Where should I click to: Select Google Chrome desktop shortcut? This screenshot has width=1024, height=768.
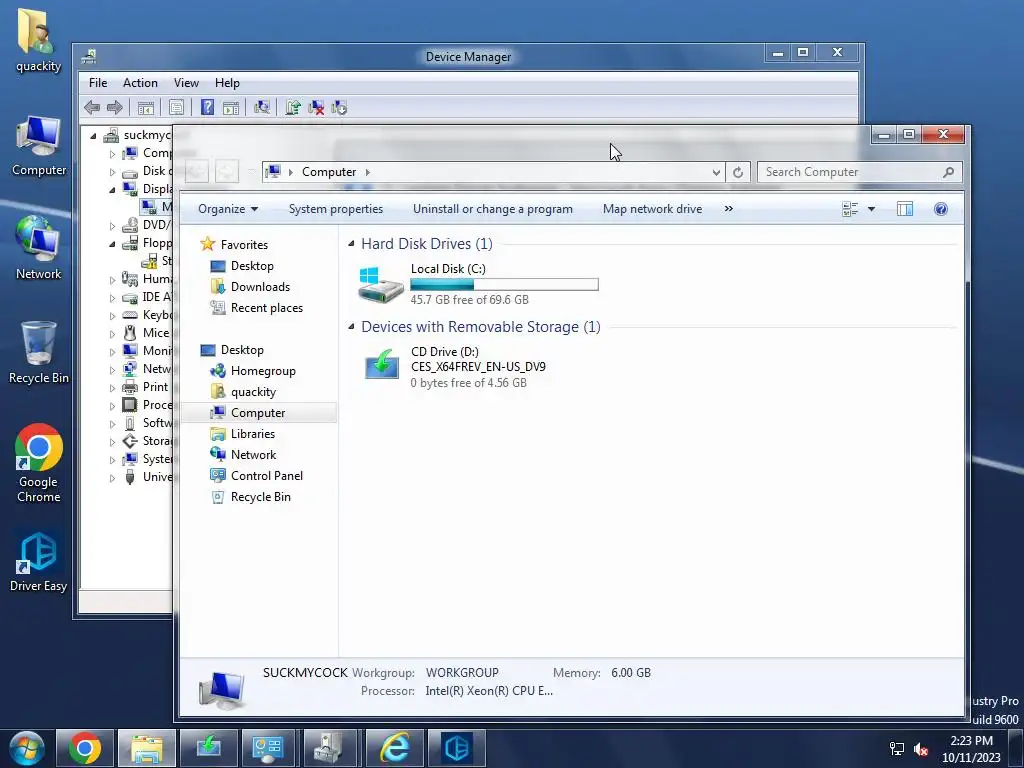pyautogui.click(x=39, y=463)
